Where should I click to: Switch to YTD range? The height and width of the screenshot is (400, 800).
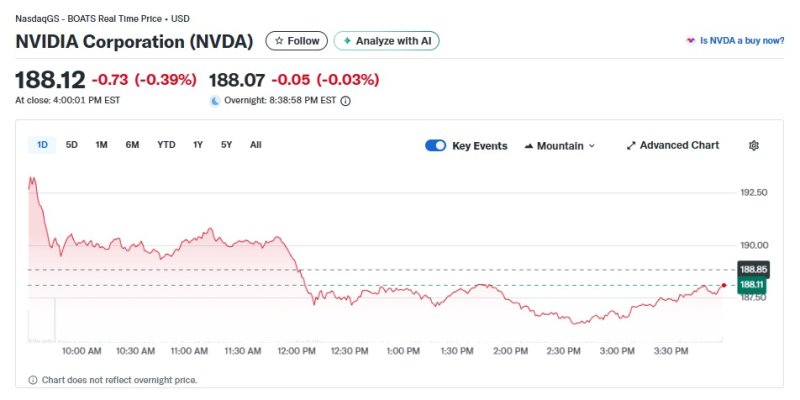tap(166, 145)
